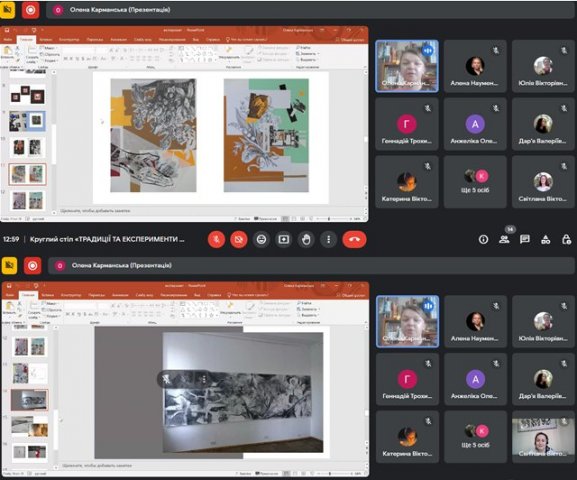Select the red-outlined mural slide thumbnail
This screenshot has height=480, width=577.
[x=29, y=400]
